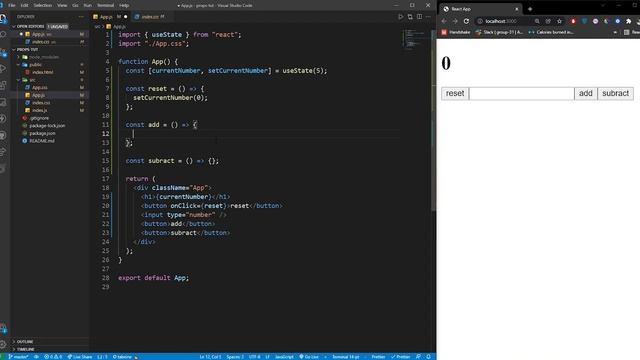Click the JavaScript language mode in status bar
Image resolution: width=640 pixels, height=360 pixels.
pos(284,357)
